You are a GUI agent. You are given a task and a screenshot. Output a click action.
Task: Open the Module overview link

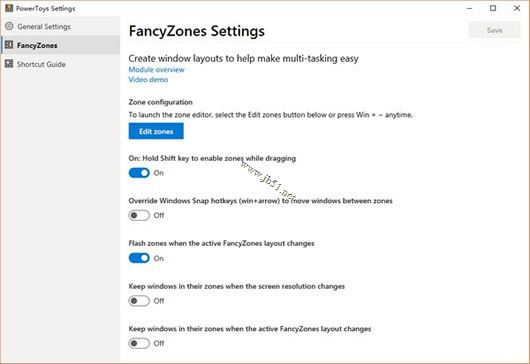pyautogui.click(x=156, y=70)
